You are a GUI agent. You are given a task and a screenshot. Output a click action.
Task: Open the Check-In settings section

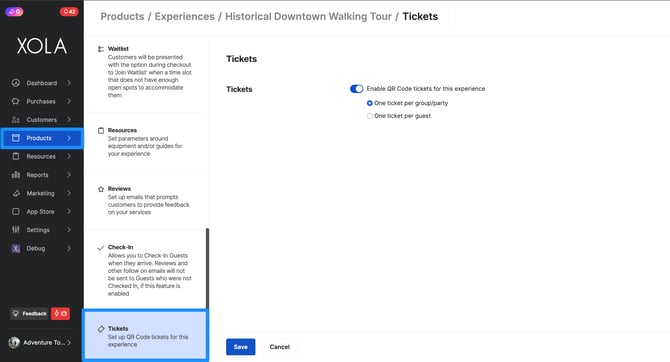click(x=145, y=270)
